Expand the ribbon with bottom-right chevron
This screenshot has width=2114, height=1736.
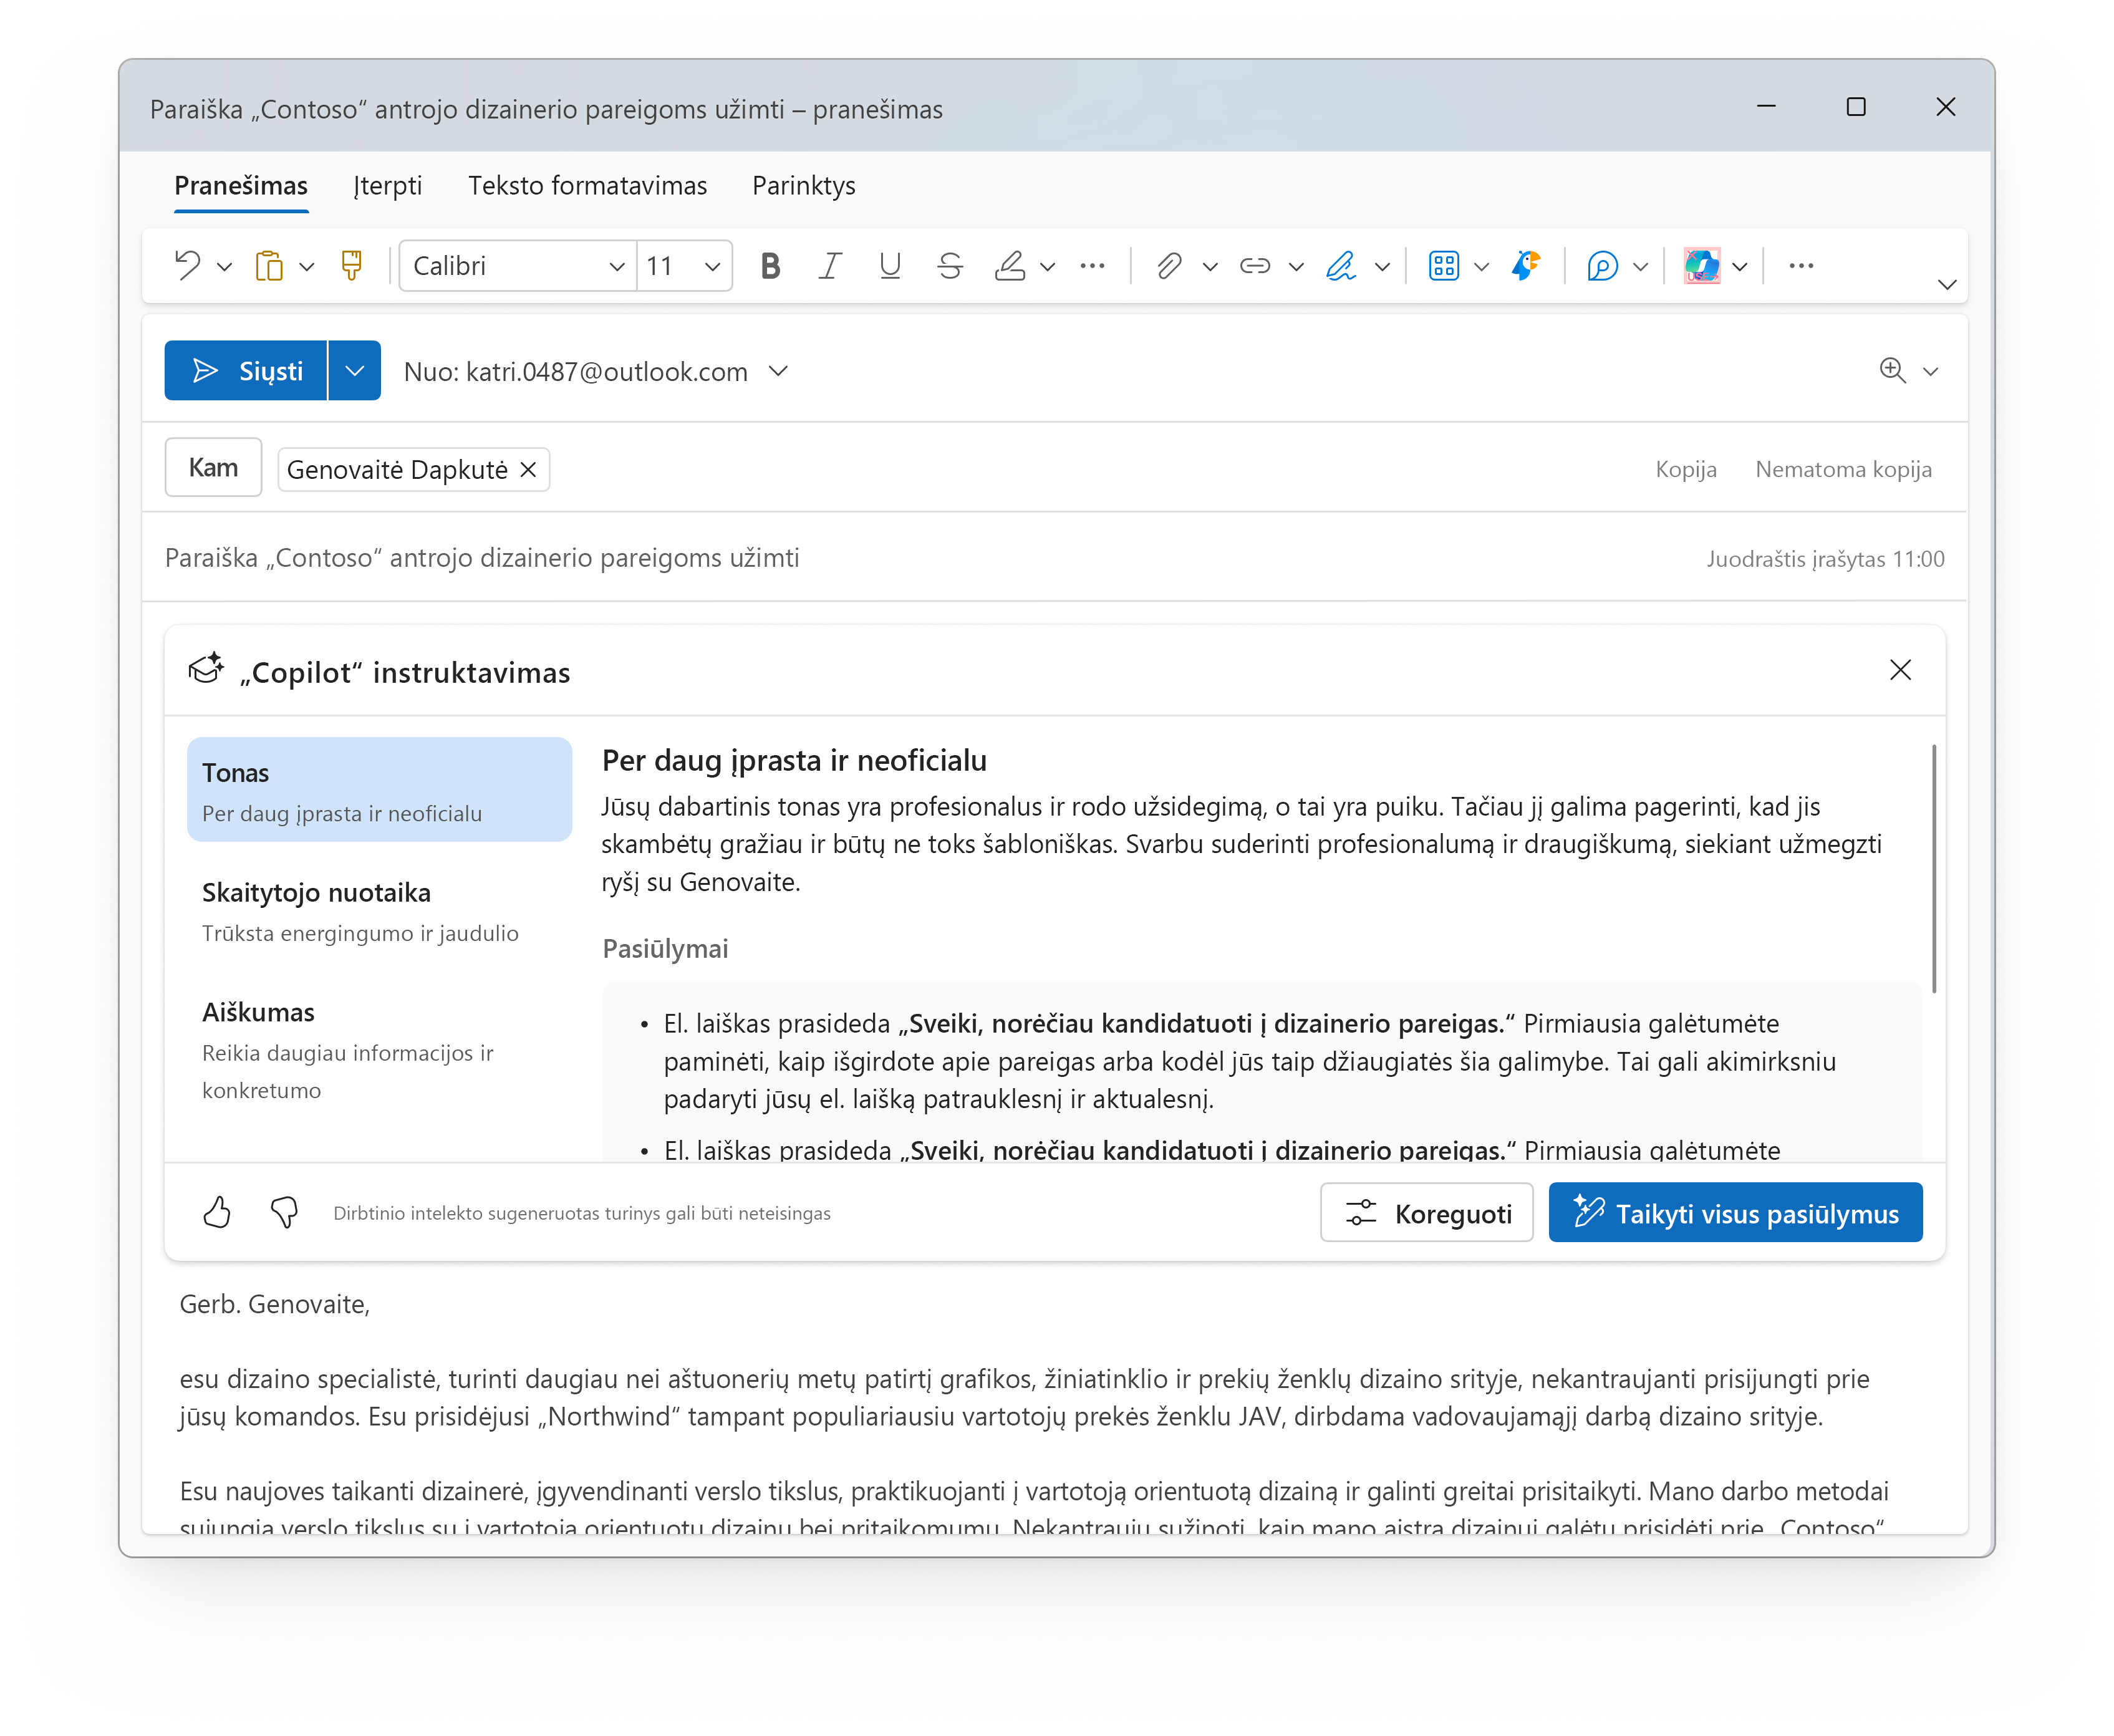click(1947, 285)
